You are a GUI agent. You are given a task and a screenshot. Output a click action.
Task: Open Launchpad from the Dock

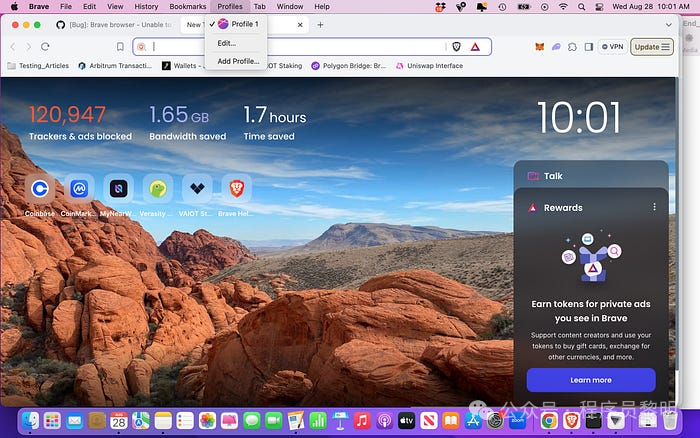tap(52, 421)
